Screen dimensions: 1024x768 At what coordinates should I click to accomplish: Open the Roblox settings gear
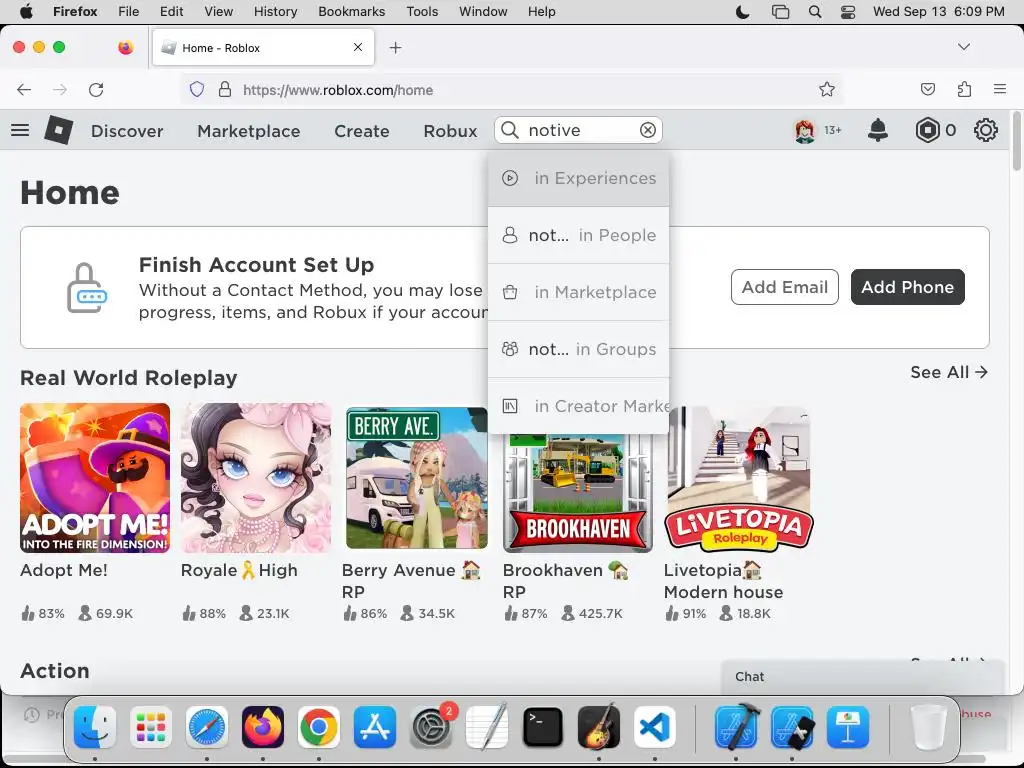click(985, 130)
